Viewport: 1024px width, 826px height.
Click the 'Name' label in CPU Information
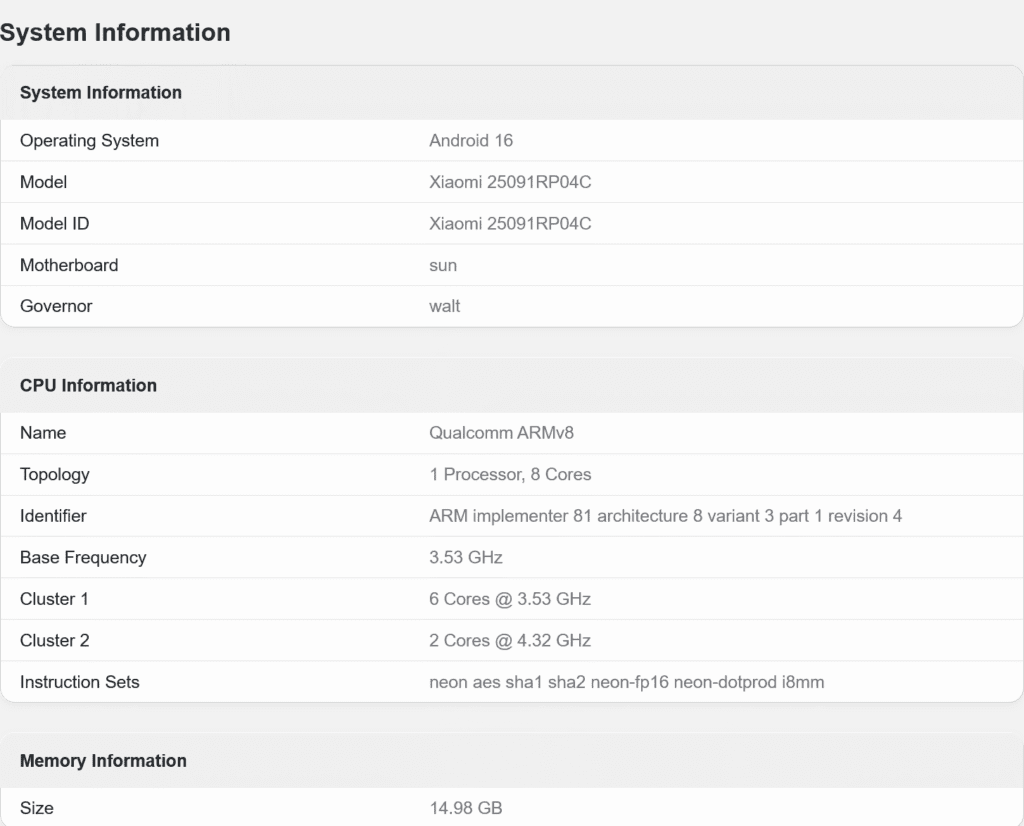click(43, 433)
